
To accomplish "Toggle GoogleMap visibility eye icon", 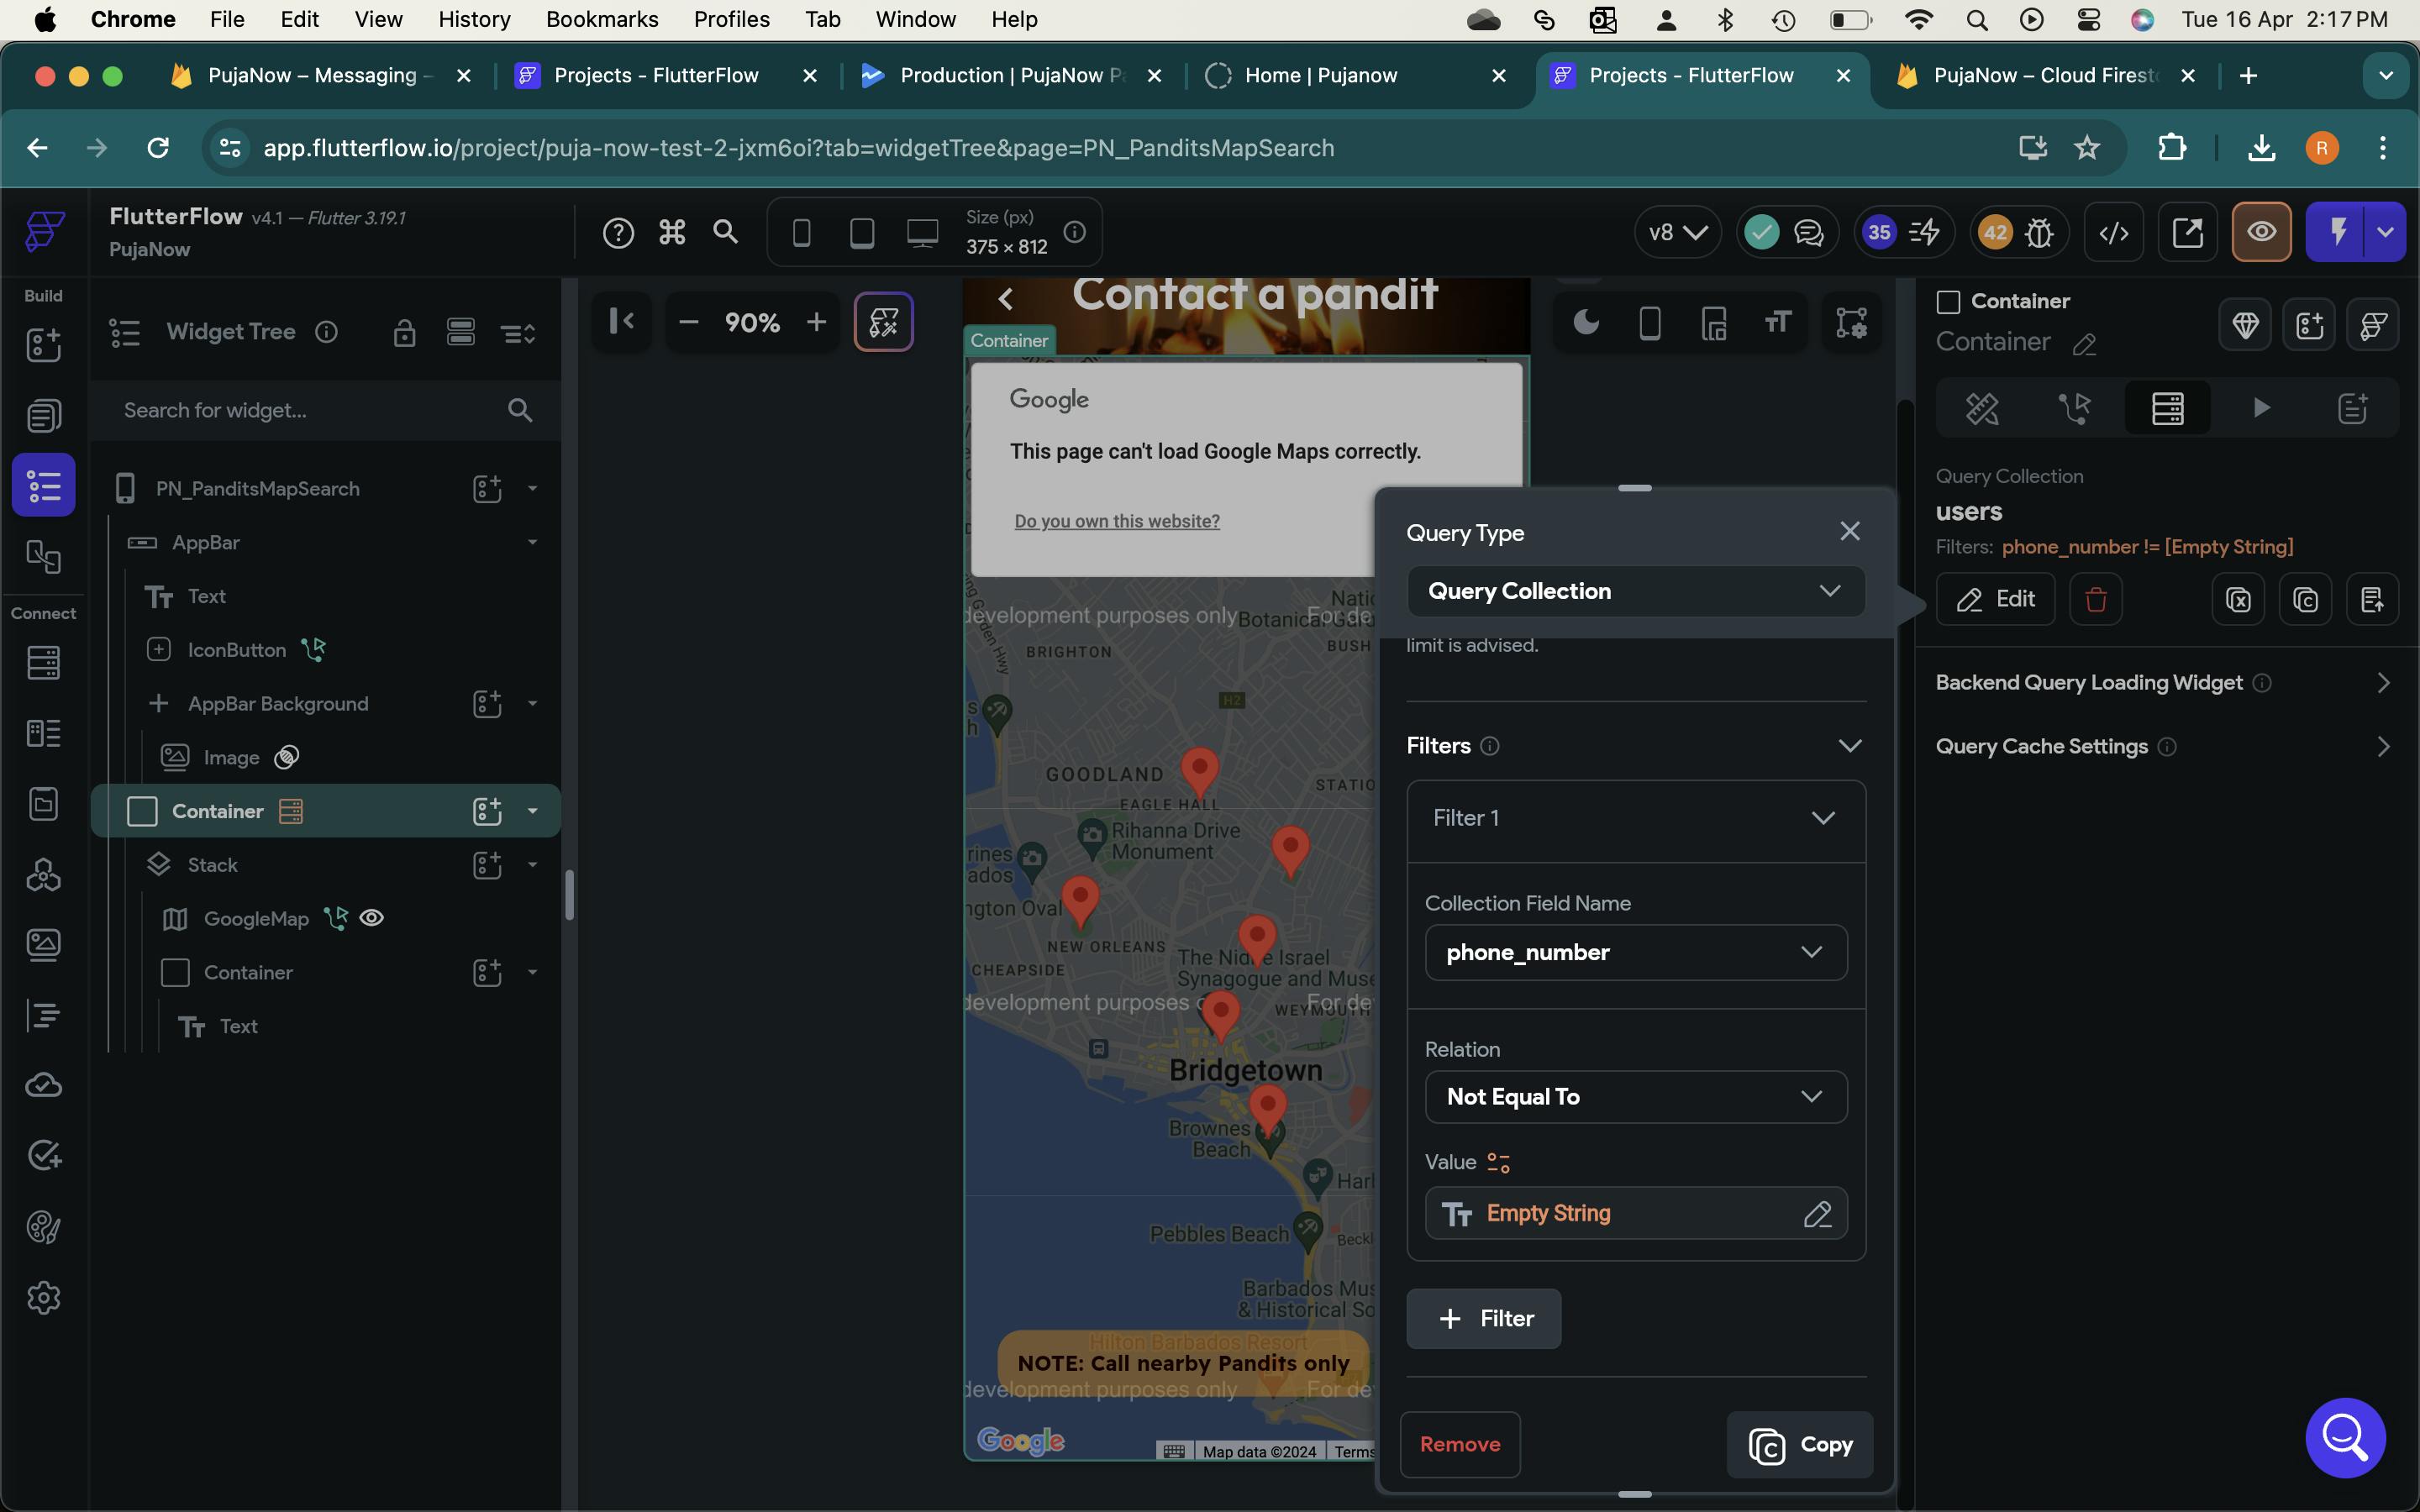I will (372, 918).
